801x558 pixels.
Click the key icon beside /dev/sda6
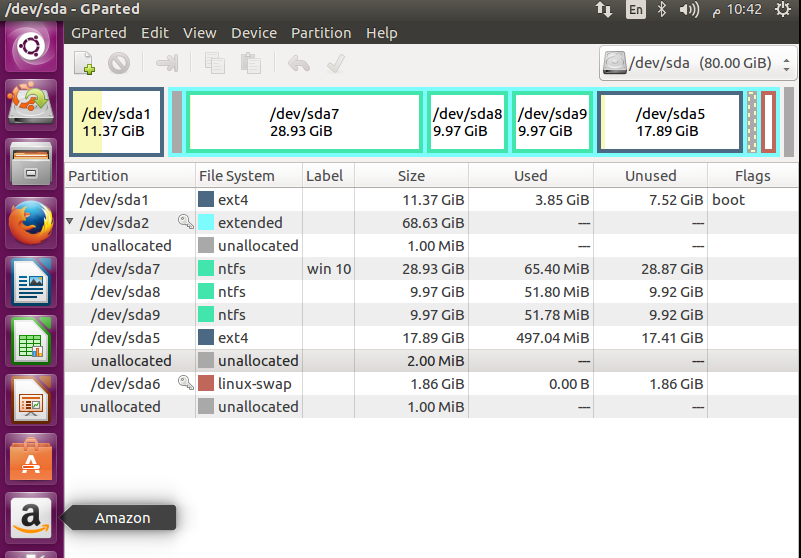click(x=185, y=383)
